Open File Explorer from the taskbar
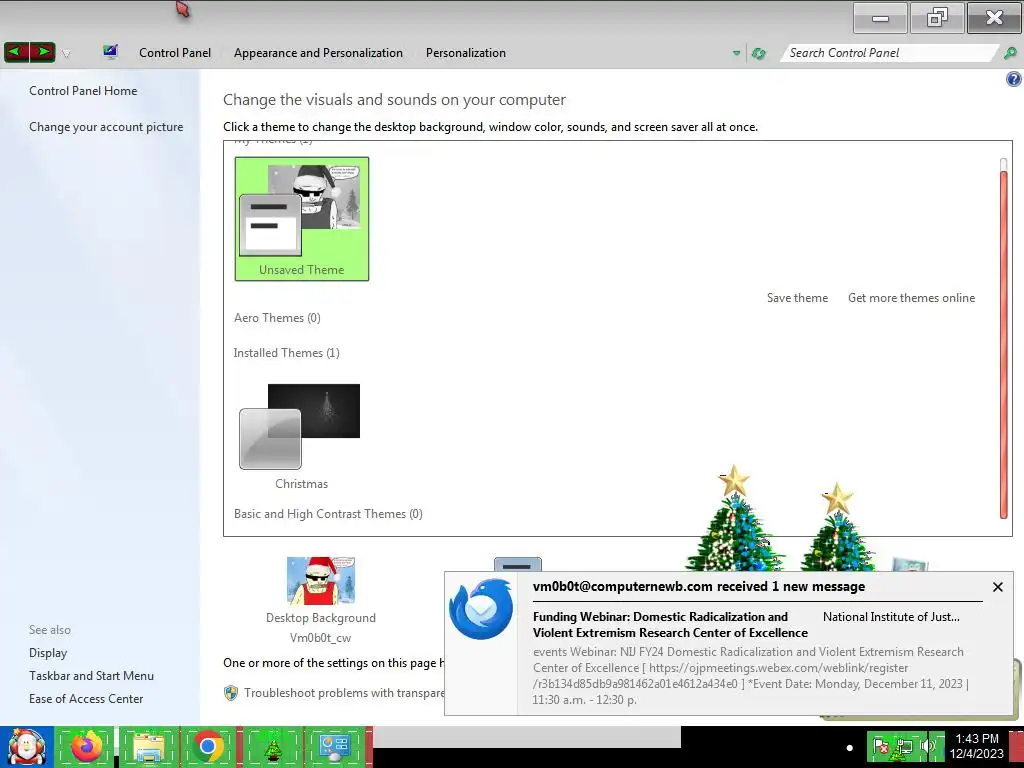The image size is (1024, 768). (x=148, y=747)
